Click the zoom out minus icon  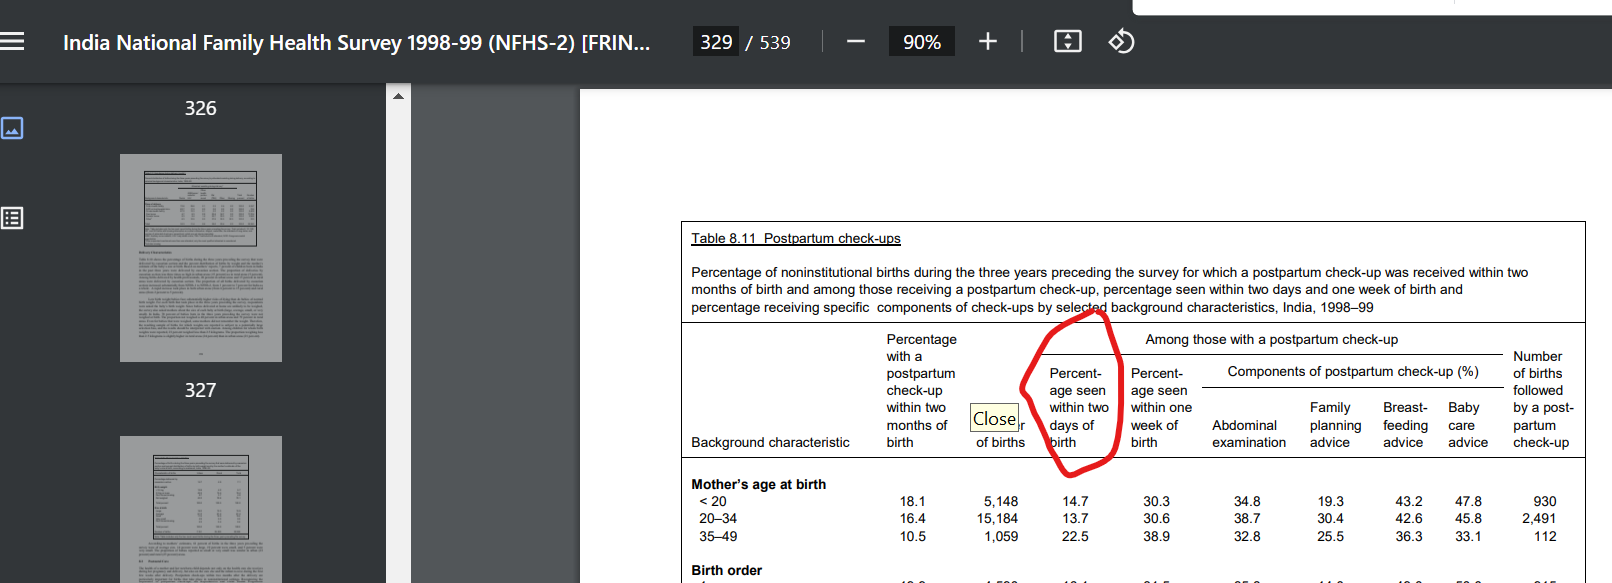pyautogui.click(x=855, y=42)
